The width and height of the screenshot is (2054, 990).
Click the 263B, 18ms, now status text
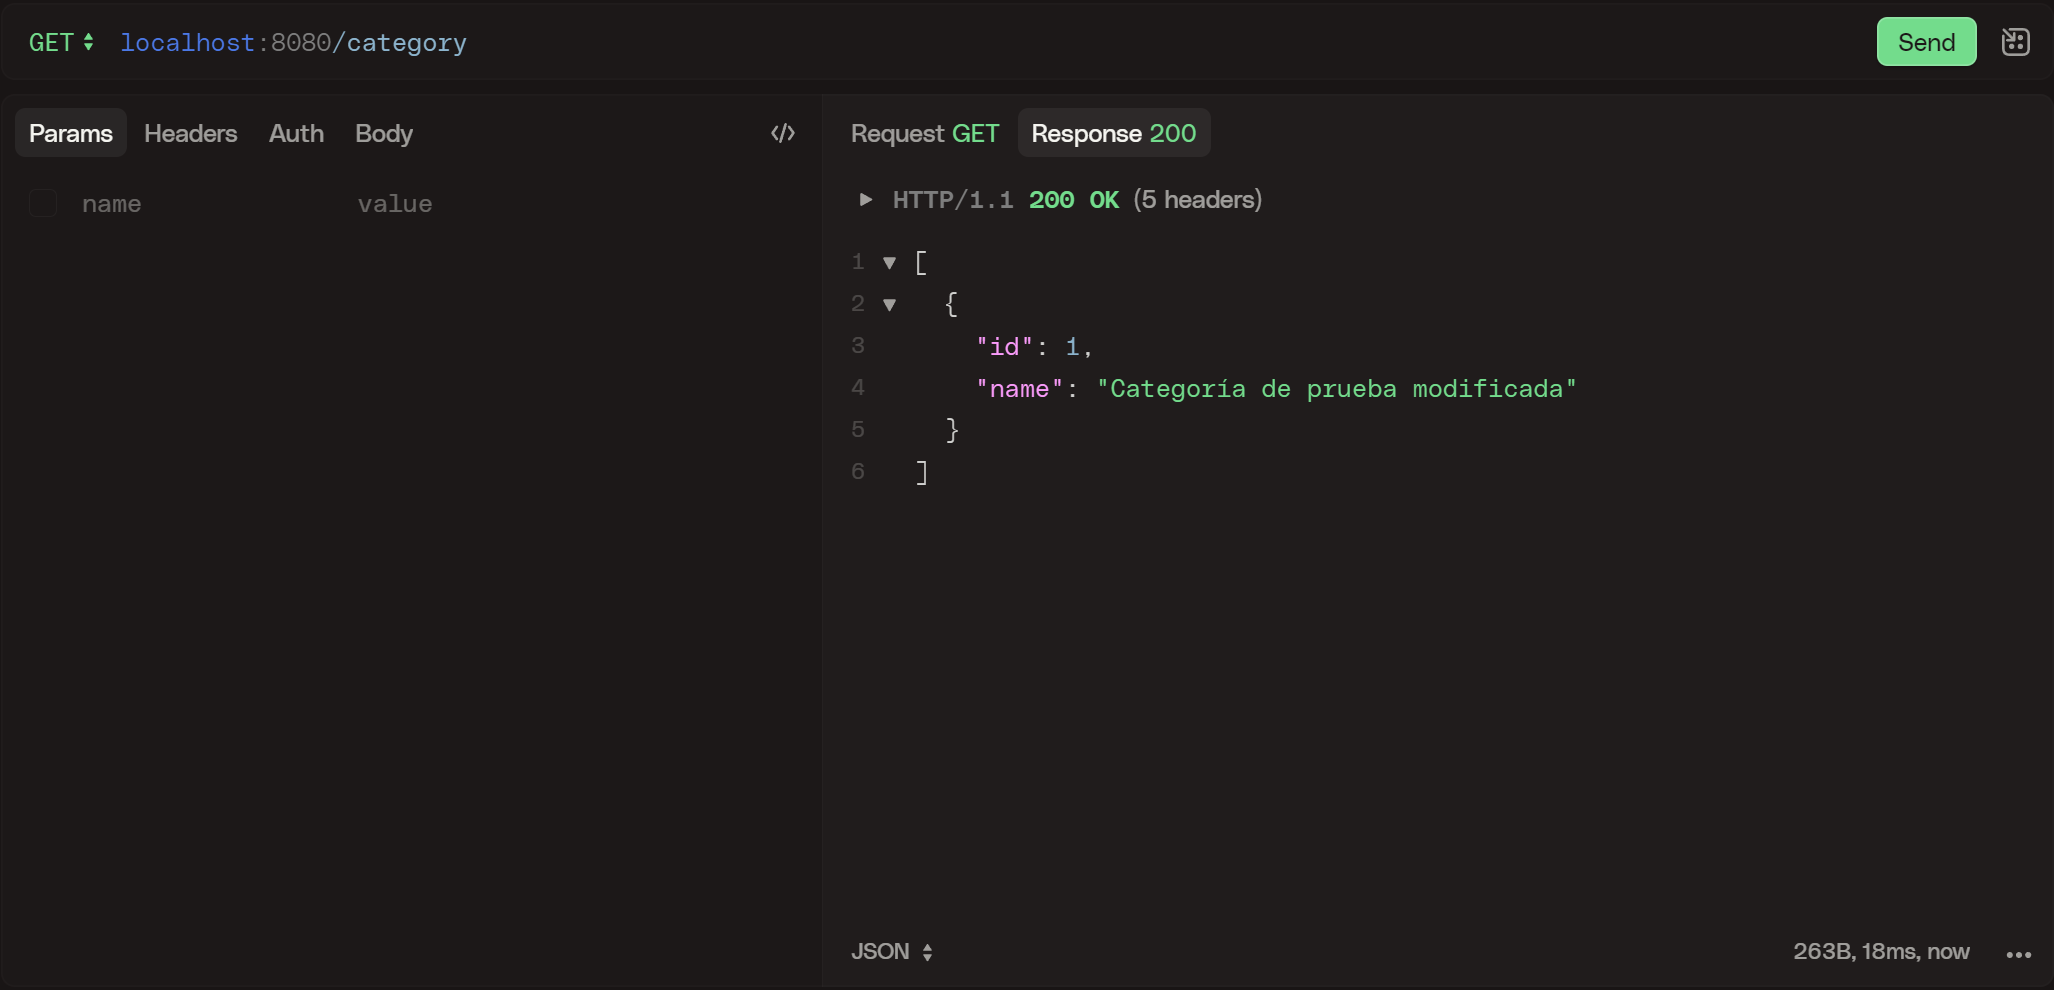click(x=1881, y=951)
